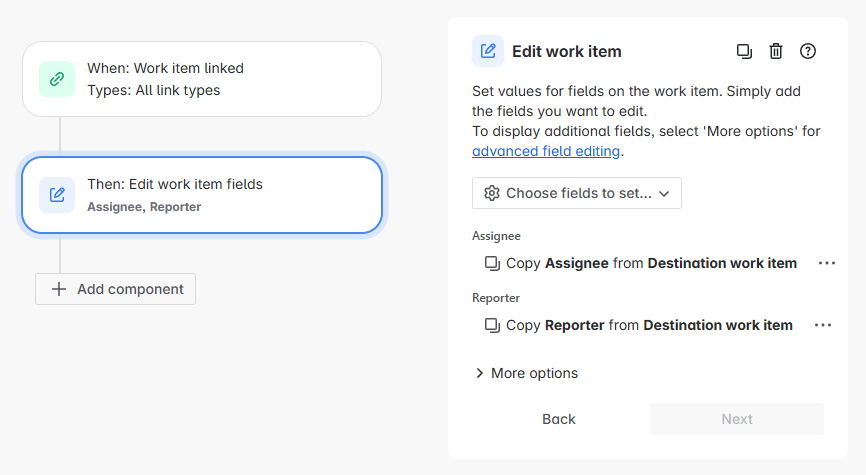Open the Choose fields to set dropdown
The width and height of the screenshot is (866, 475).
pos(577,193)
